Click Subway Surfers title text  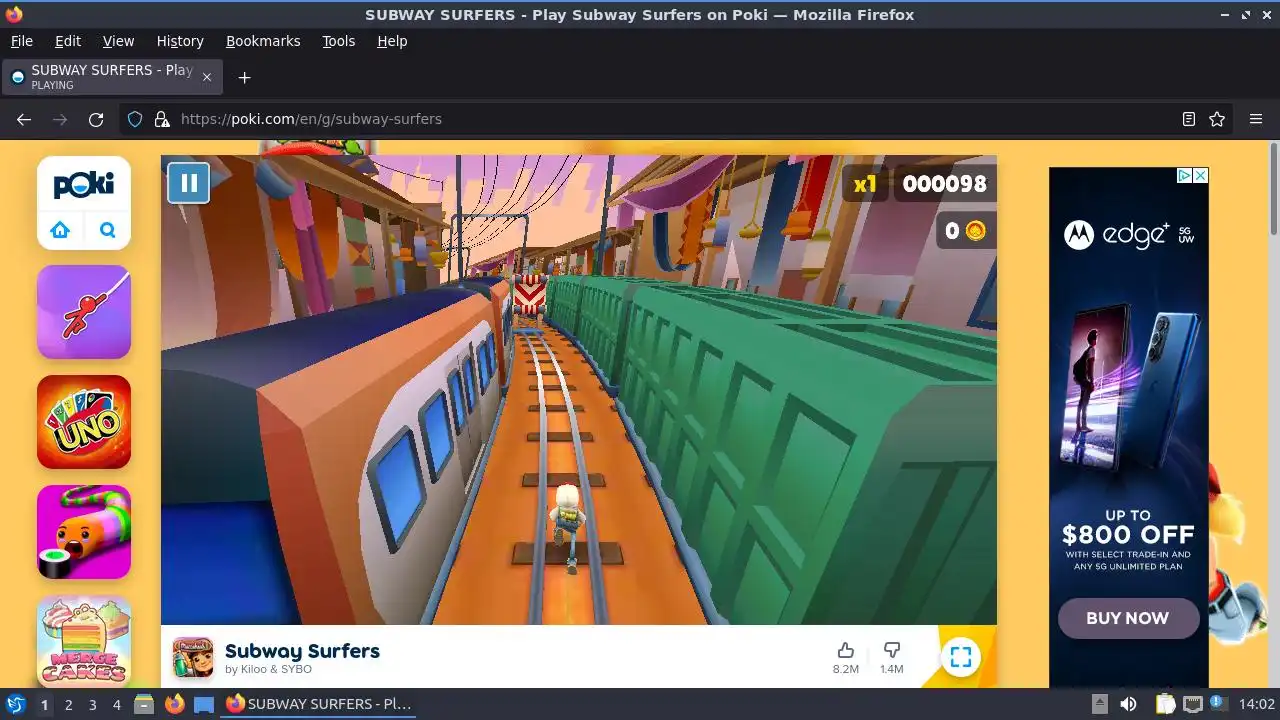point(302,651)
